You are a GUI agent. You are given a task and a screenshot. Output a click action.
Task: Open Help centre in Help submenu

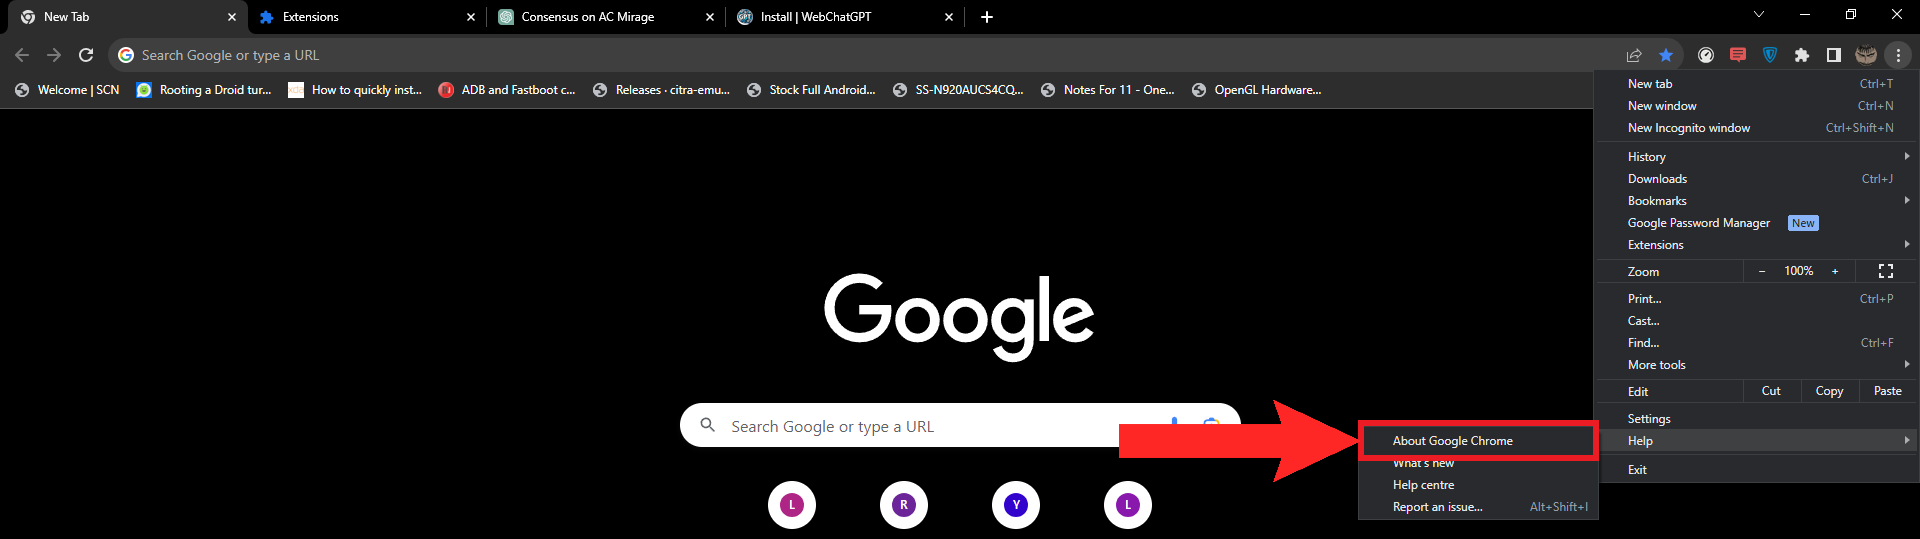pos(1478,485)
